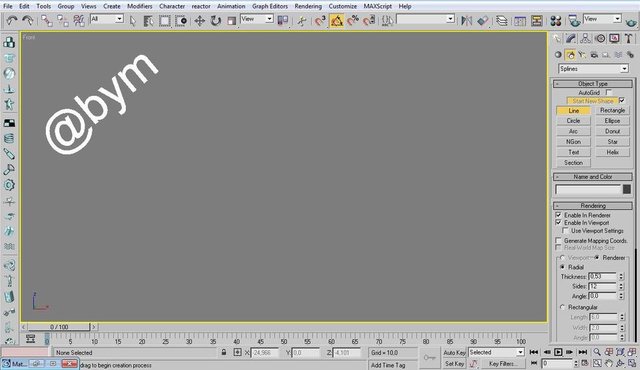Open Schematic View toolbar icon

pos(536,20)
